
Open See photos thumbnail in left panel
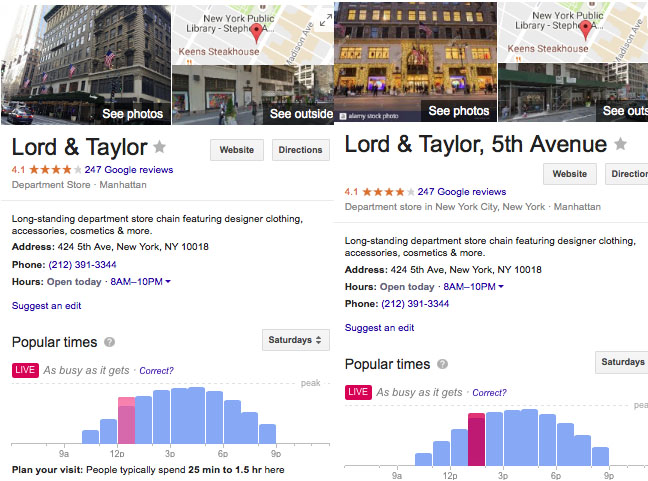coord(86,65)
